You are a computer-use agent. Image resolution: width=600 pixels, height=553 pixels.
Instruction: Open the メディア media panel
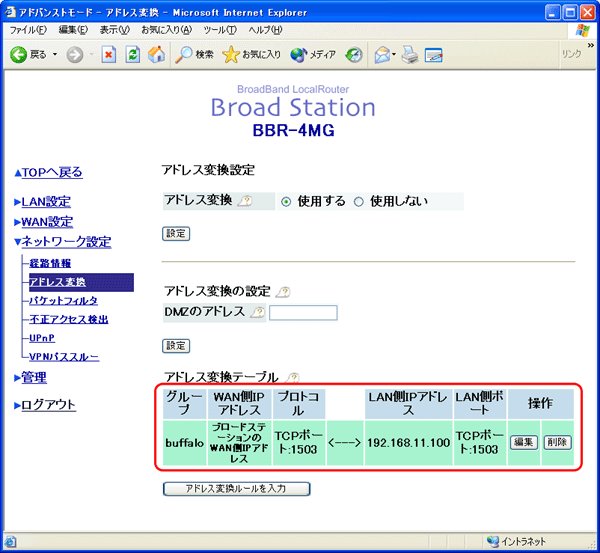[313, 55]
